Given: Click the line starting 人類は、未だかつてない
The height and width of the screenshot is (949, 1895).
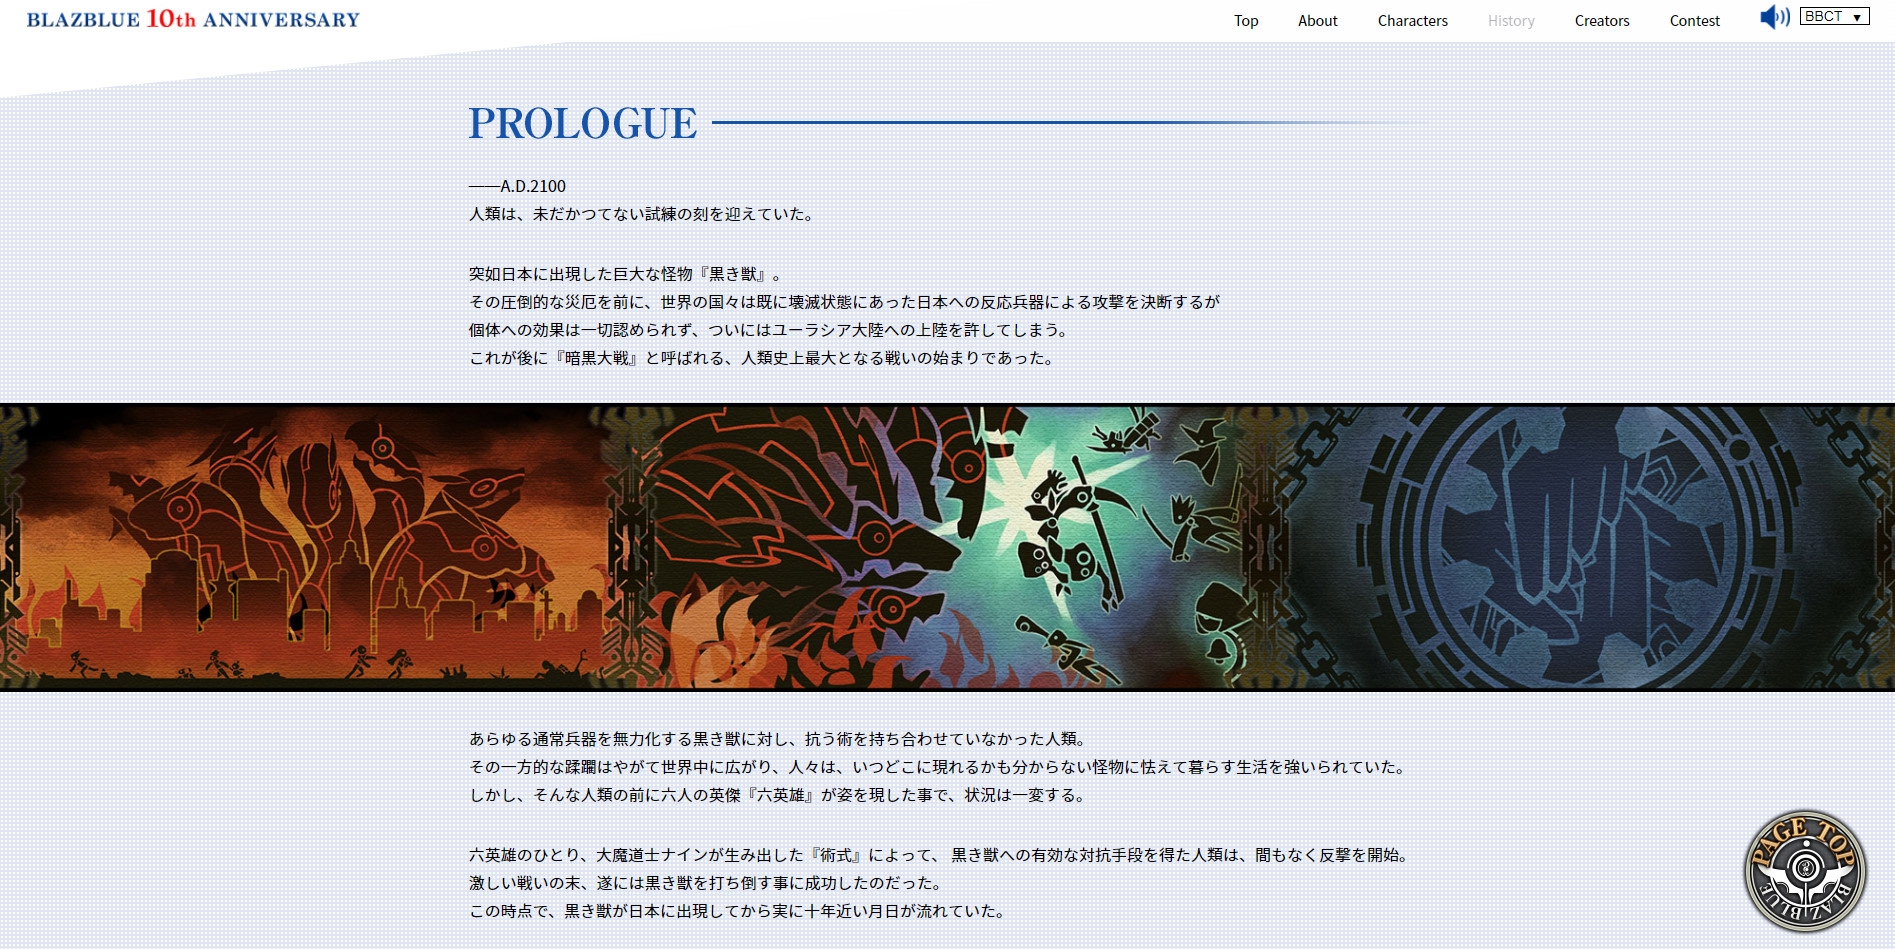Looking at the screenshot, I should pos(643,214).
